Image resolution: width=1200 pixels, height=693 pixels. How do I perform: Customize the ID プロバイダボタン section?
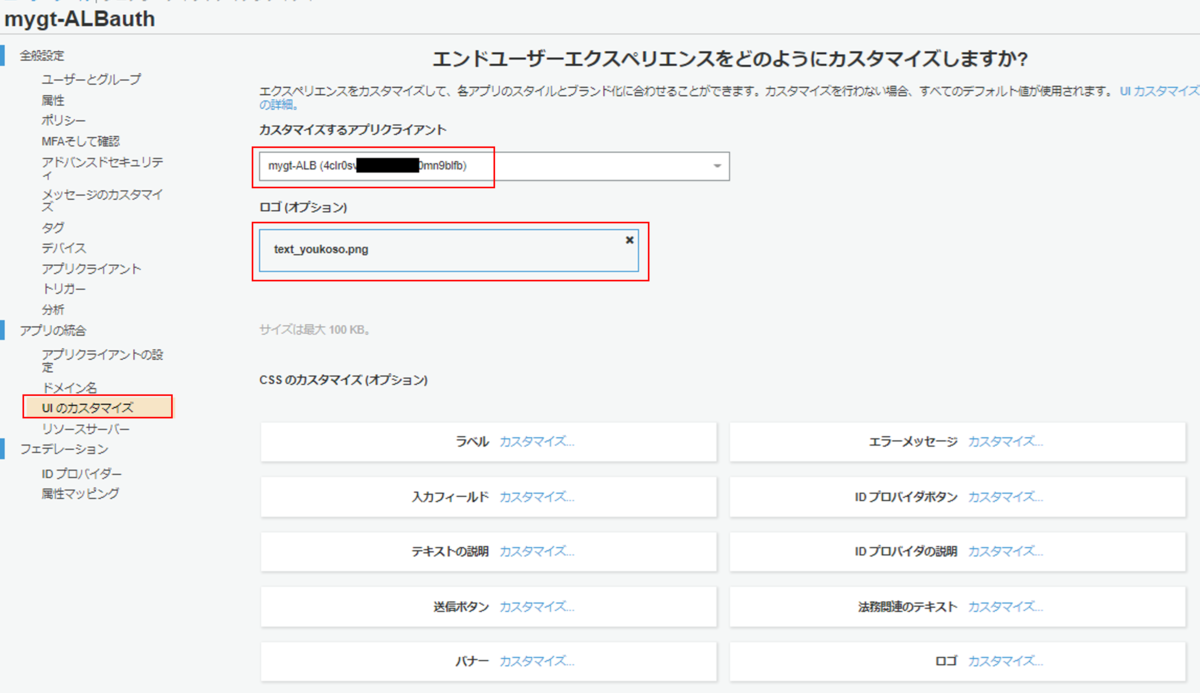pos(1004,496)
